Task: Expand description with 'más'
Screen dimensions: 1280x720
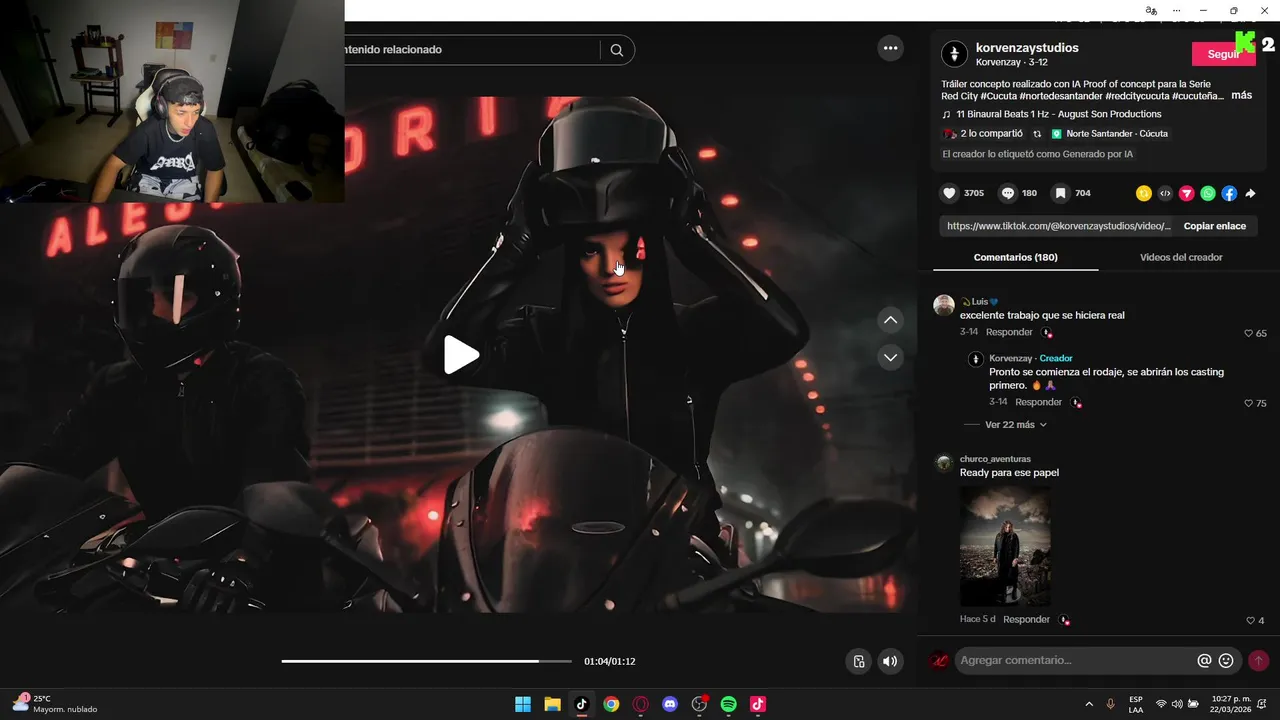Action: pos(1241,95)
